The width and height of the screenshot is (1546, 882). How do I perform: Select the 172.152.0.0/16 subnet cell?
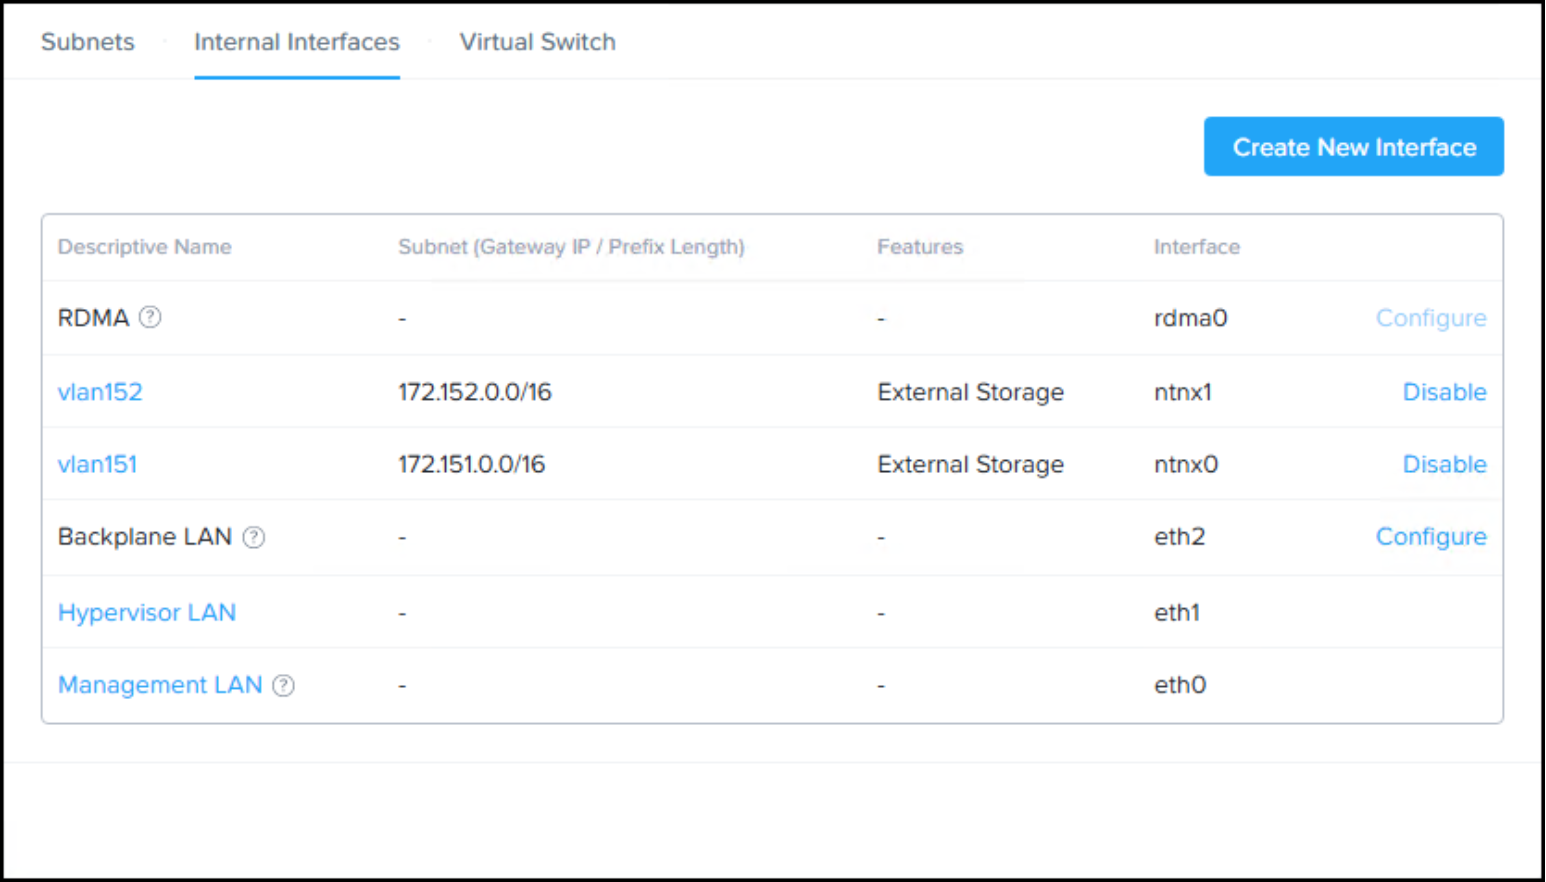click(475, 392)
